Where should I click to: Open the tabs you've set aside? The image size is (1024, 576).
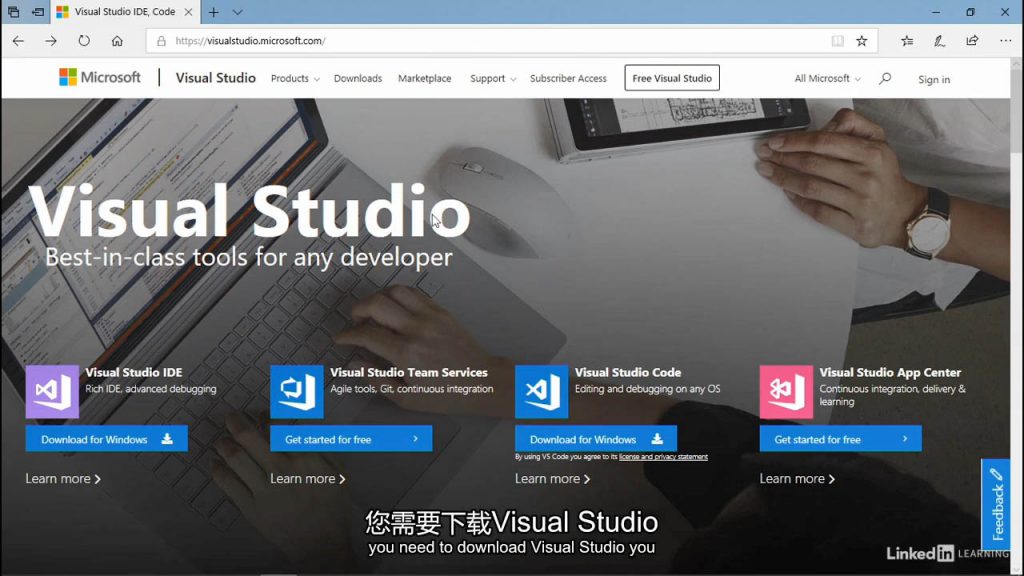point(13,12)
